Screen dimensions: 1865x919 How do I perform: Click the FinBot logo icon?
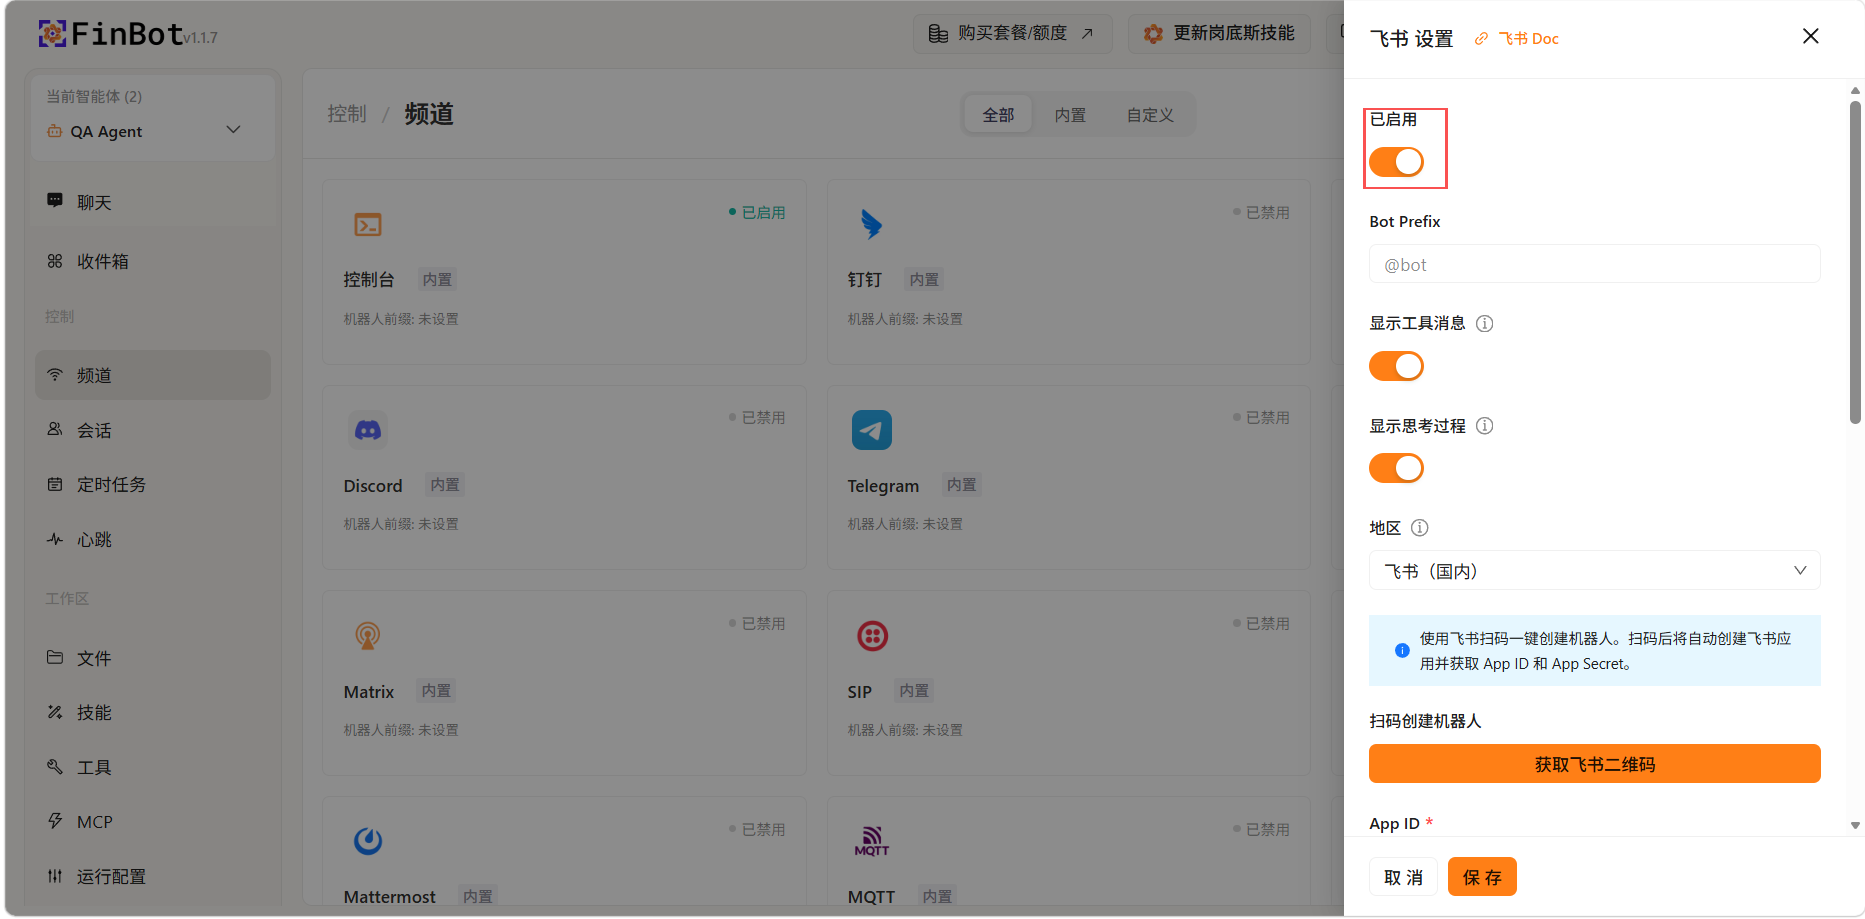tap(52, 34)
